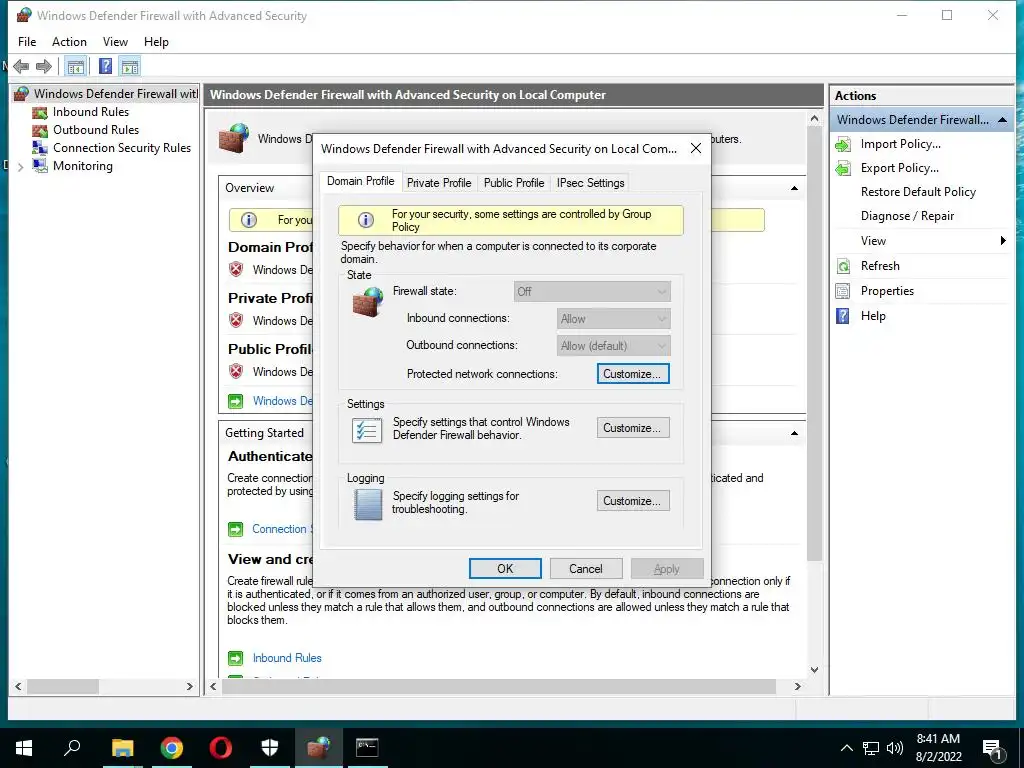Collapse the Getting Started section
Viewport: 1024px width, 768px height.
794,434
